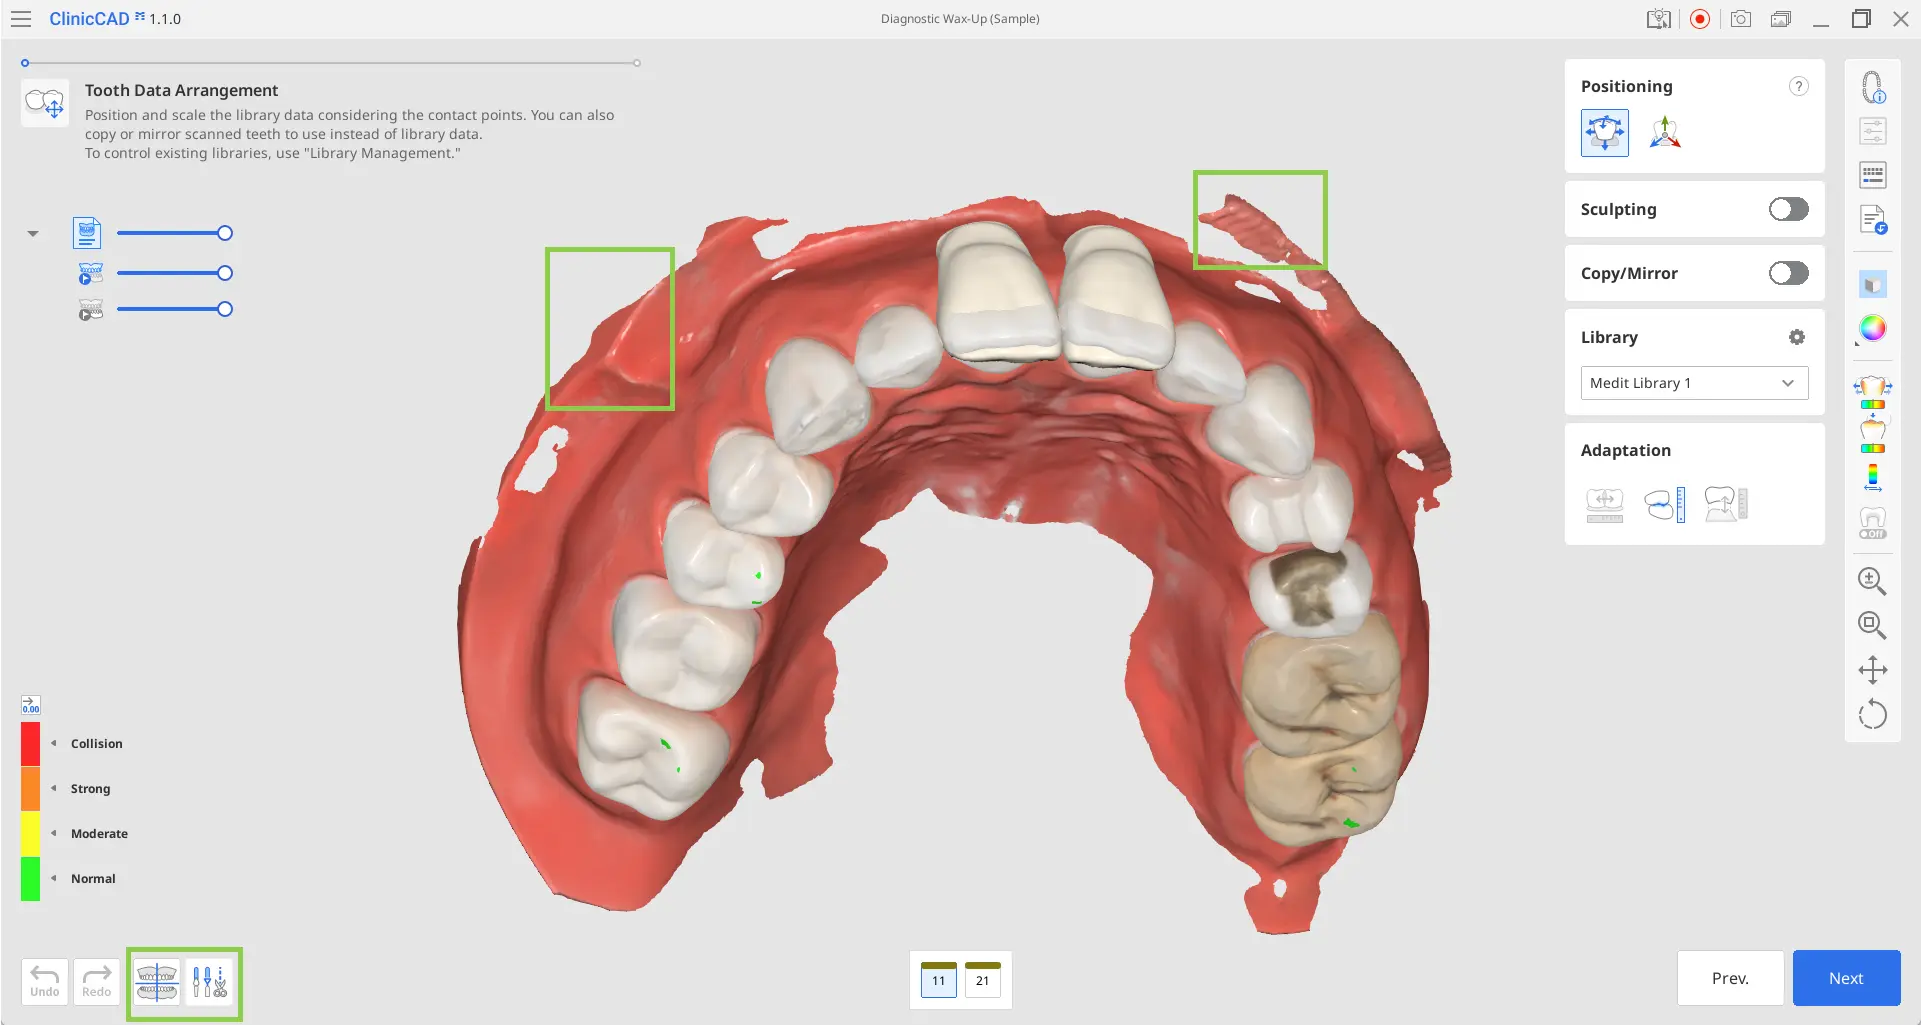Image resolution: width=1921 pixels, height=1025 pixels.
Task: Select tooth number 11 tab
Action: point(938,980)
